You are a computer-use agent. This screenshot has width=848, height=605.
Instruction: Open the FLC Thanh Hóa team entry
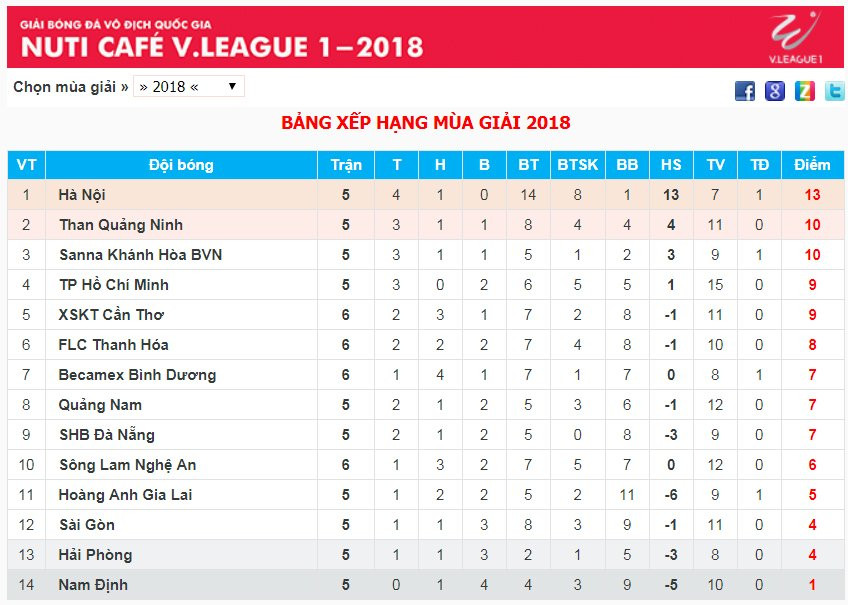(113, 345)
